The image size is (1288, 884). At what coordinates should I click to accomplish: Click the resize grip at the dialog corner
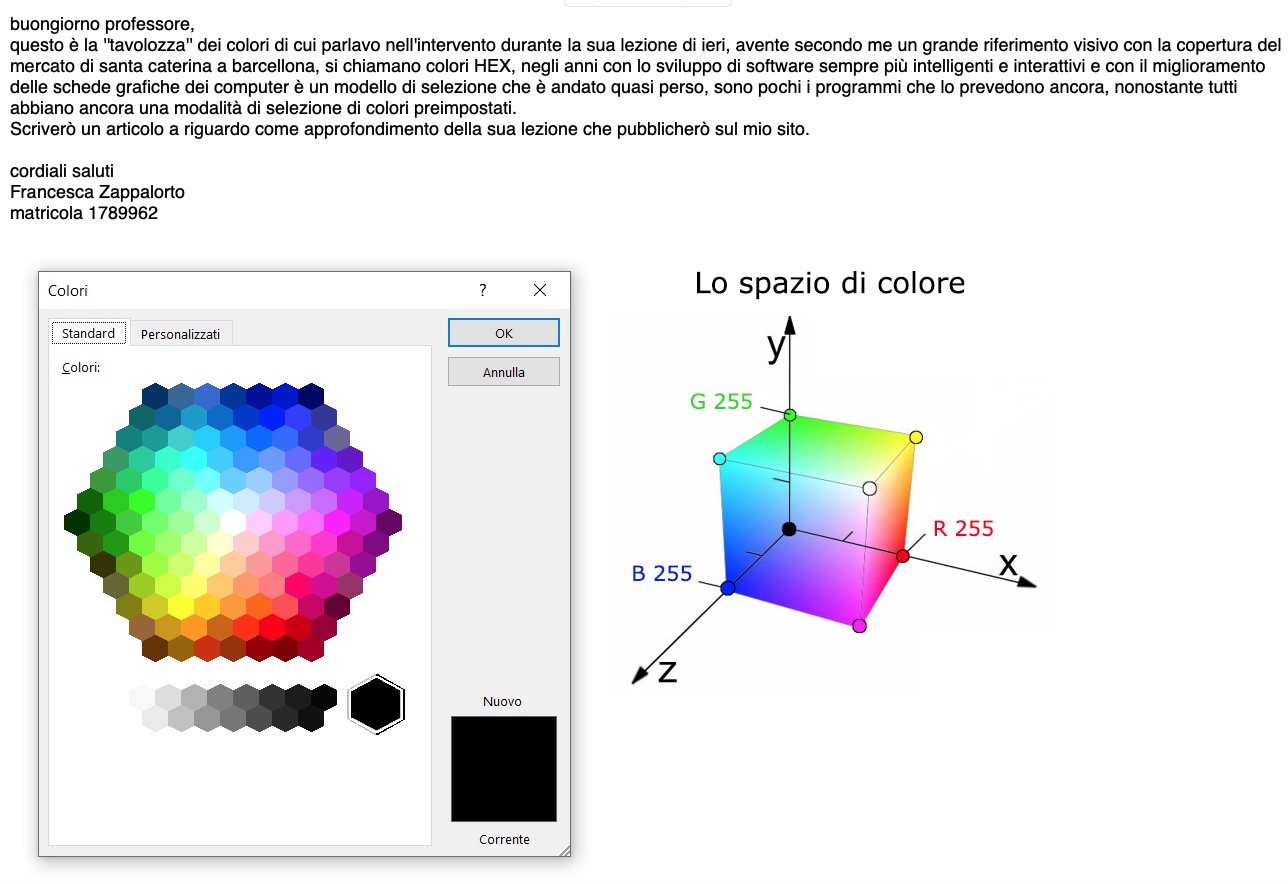click(x=565, y=851)
